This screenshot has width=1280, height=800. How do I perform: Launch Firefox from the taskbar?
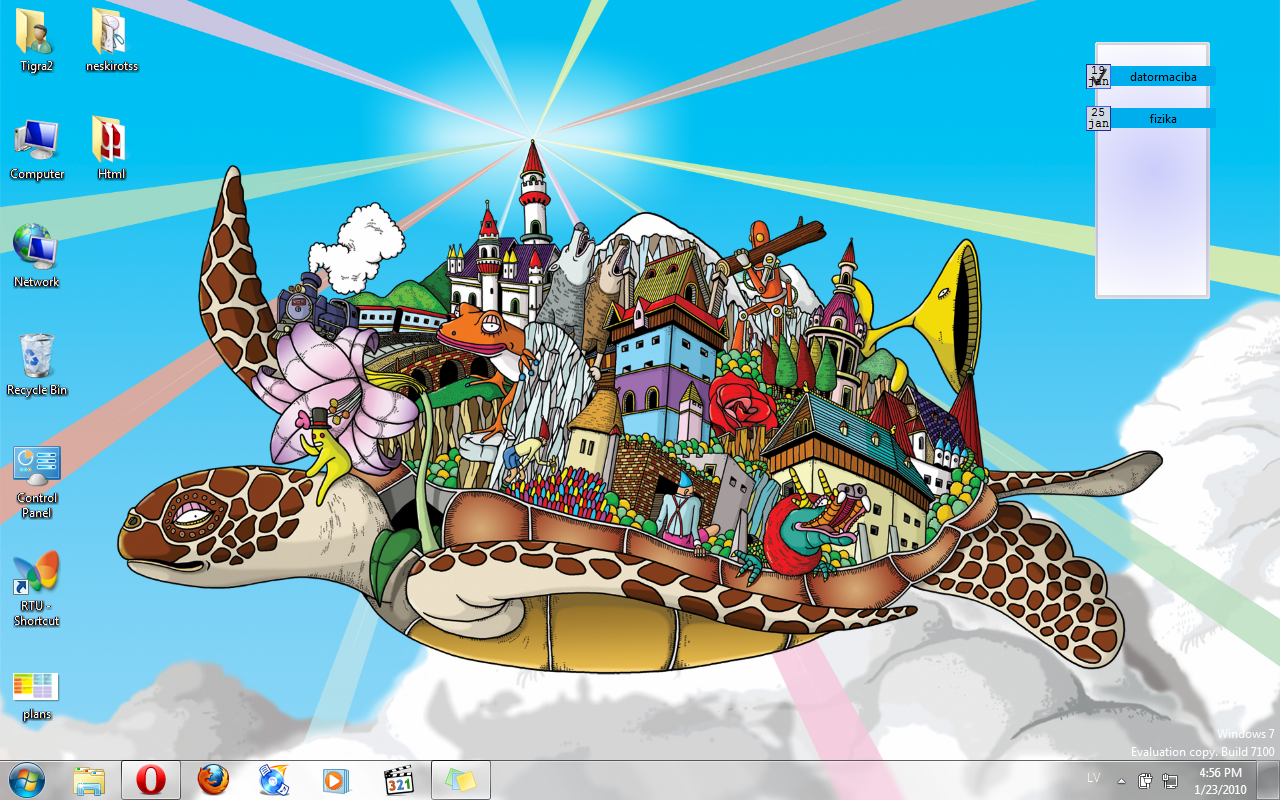tap(213, 780)
